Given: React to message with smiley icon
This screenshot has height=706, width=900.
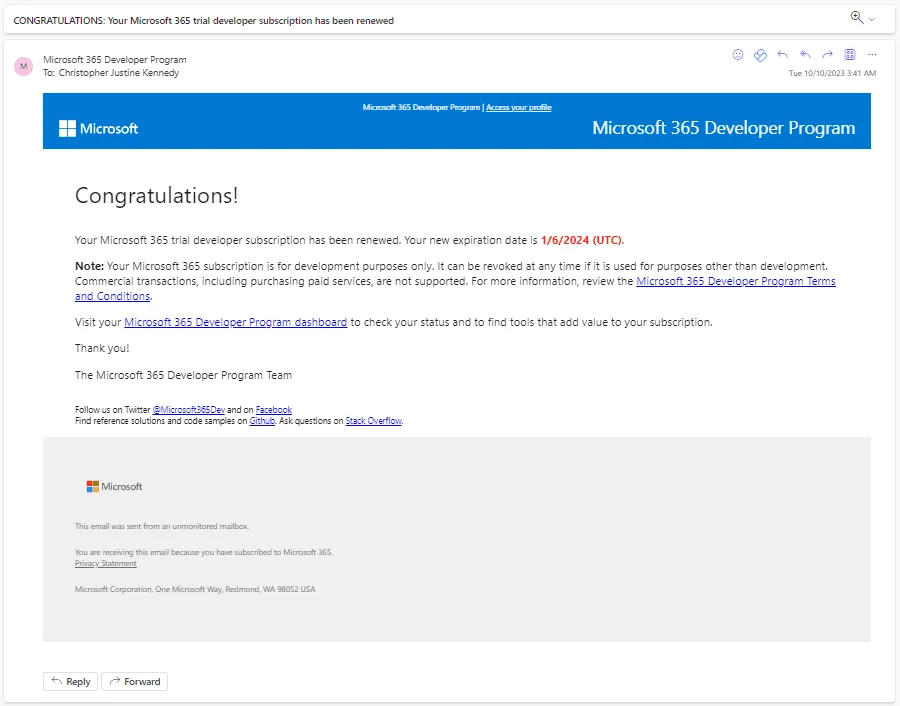Looking at the screenshot, I should [738, 55].
